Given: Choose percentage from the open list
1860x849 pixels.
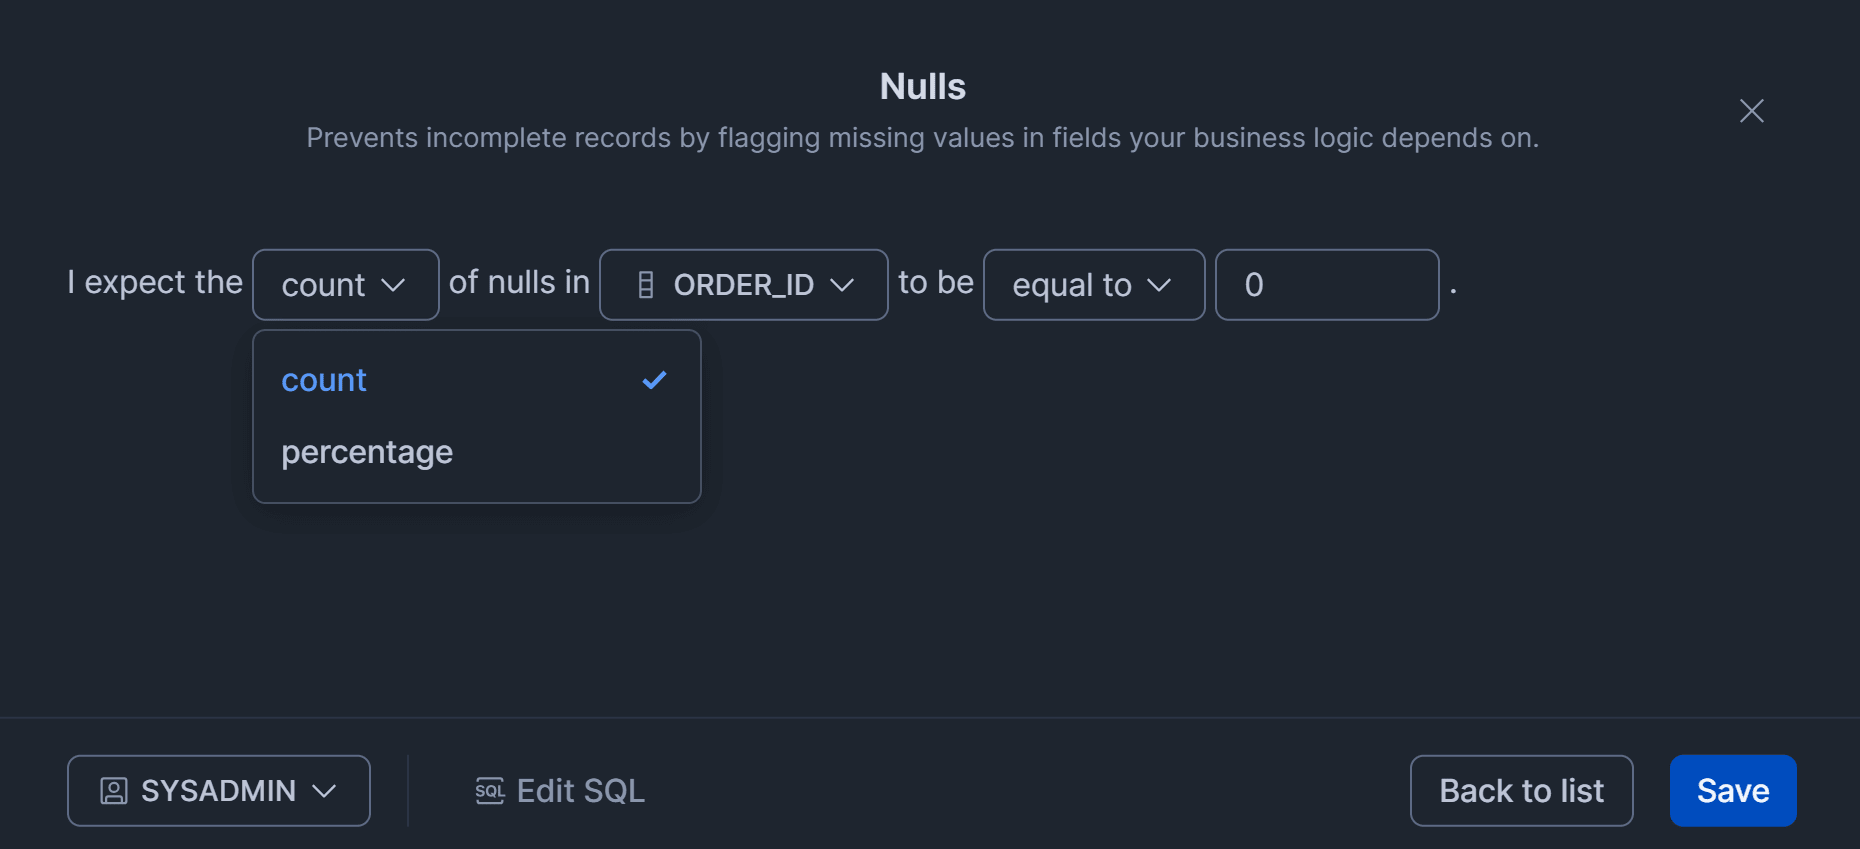Looking at the screenshot, I should tap(367, 452).
